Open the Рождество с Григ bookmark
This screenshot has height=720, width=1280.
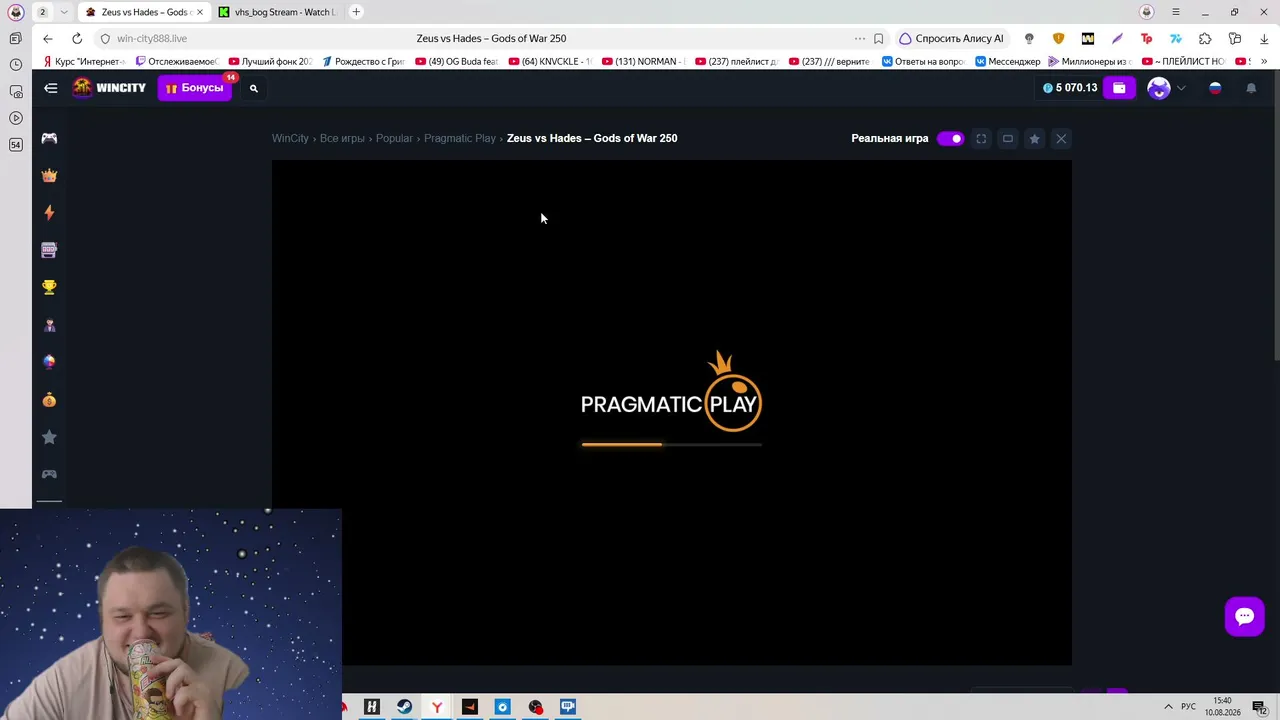pyautogui.click(x=364, y=61)
